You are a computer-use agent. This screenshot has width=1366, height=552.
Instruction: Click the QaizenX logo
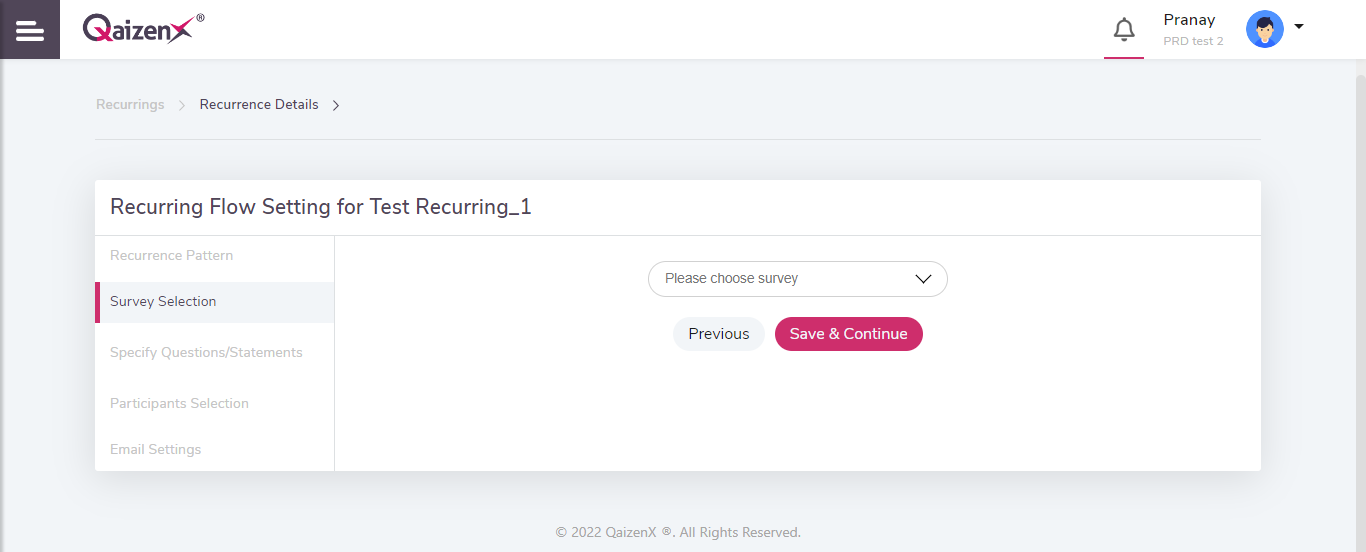tap(143, 28)
